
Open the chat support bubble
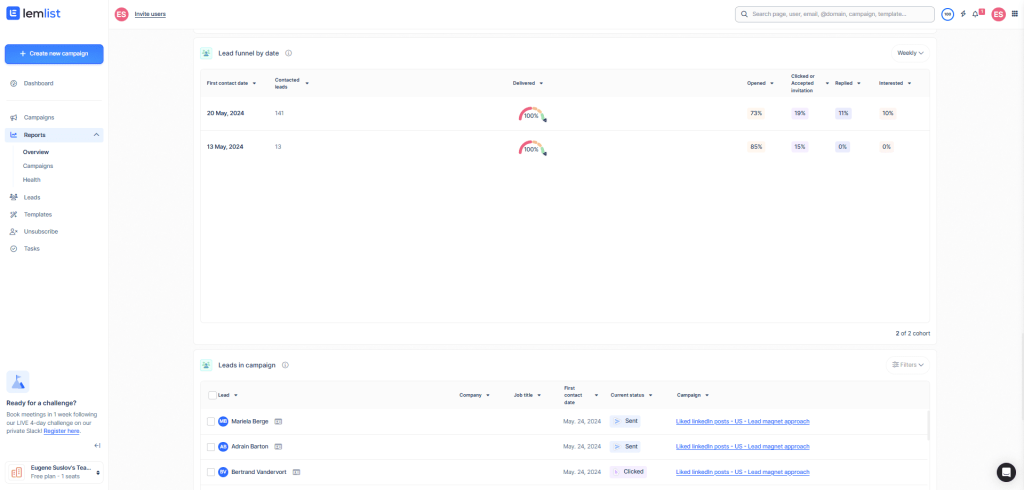tap(1006, 472)
